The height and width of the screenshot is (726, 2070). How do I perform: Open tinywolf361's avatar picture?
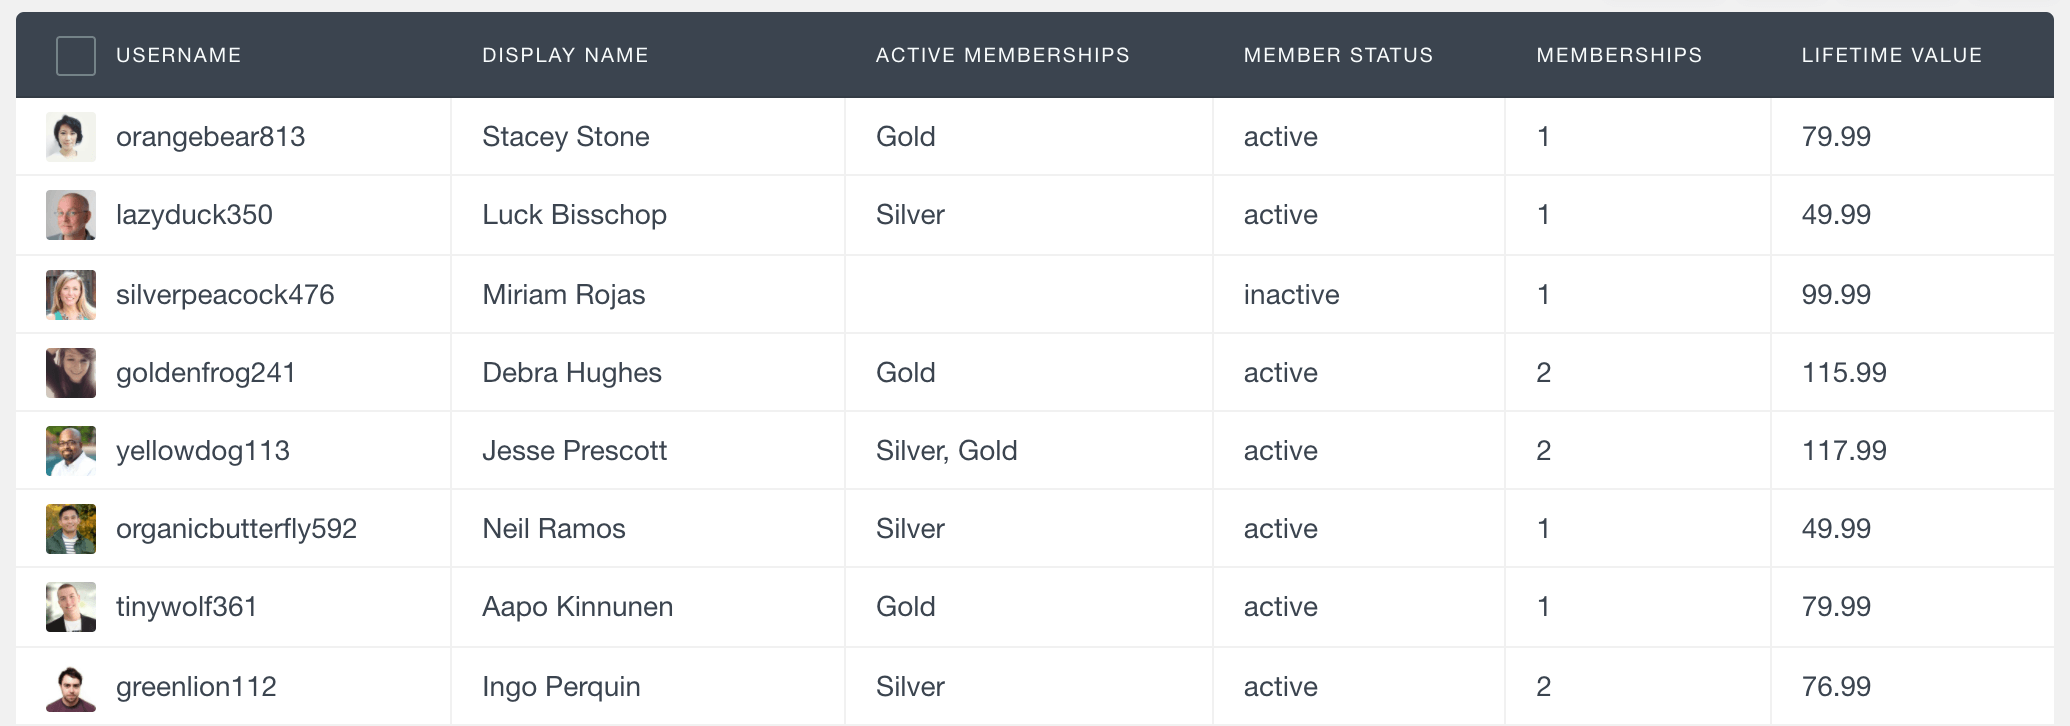pos(71,607)
